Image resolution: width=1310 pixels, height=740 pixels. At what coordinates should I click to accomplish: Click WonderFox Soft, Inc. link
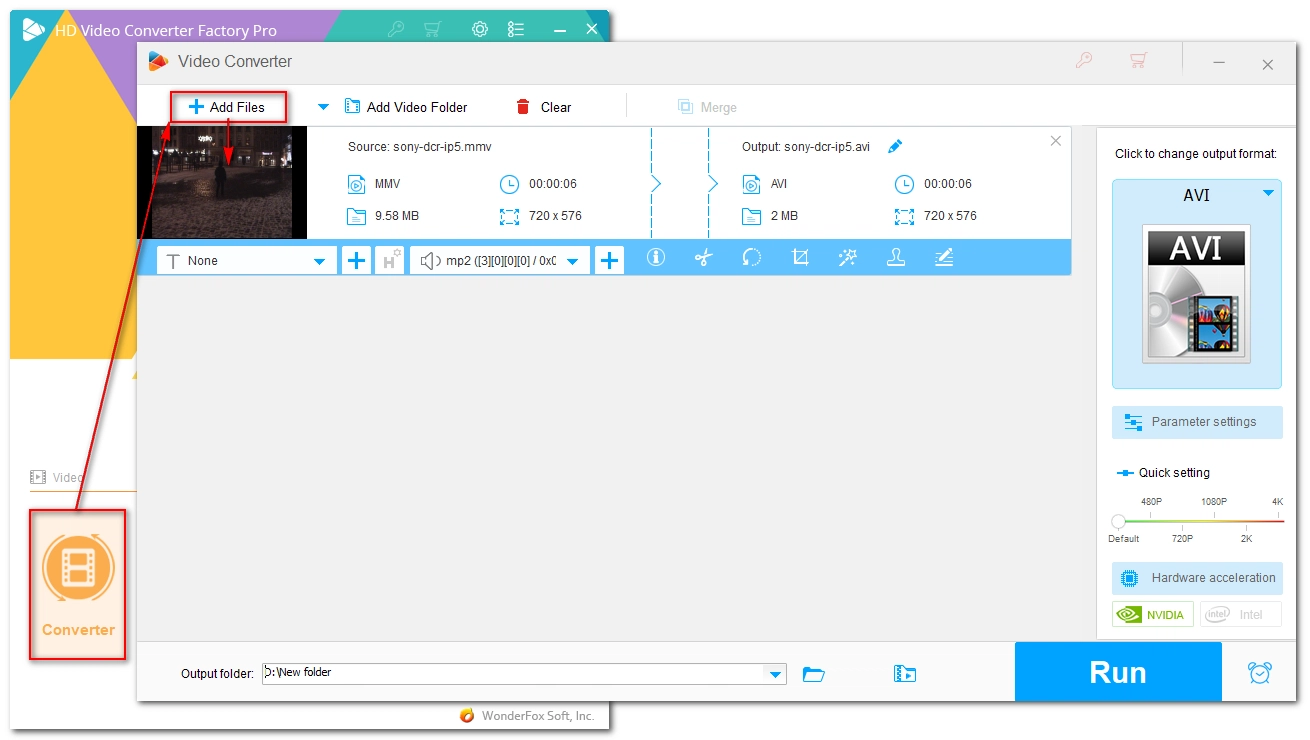538,716
